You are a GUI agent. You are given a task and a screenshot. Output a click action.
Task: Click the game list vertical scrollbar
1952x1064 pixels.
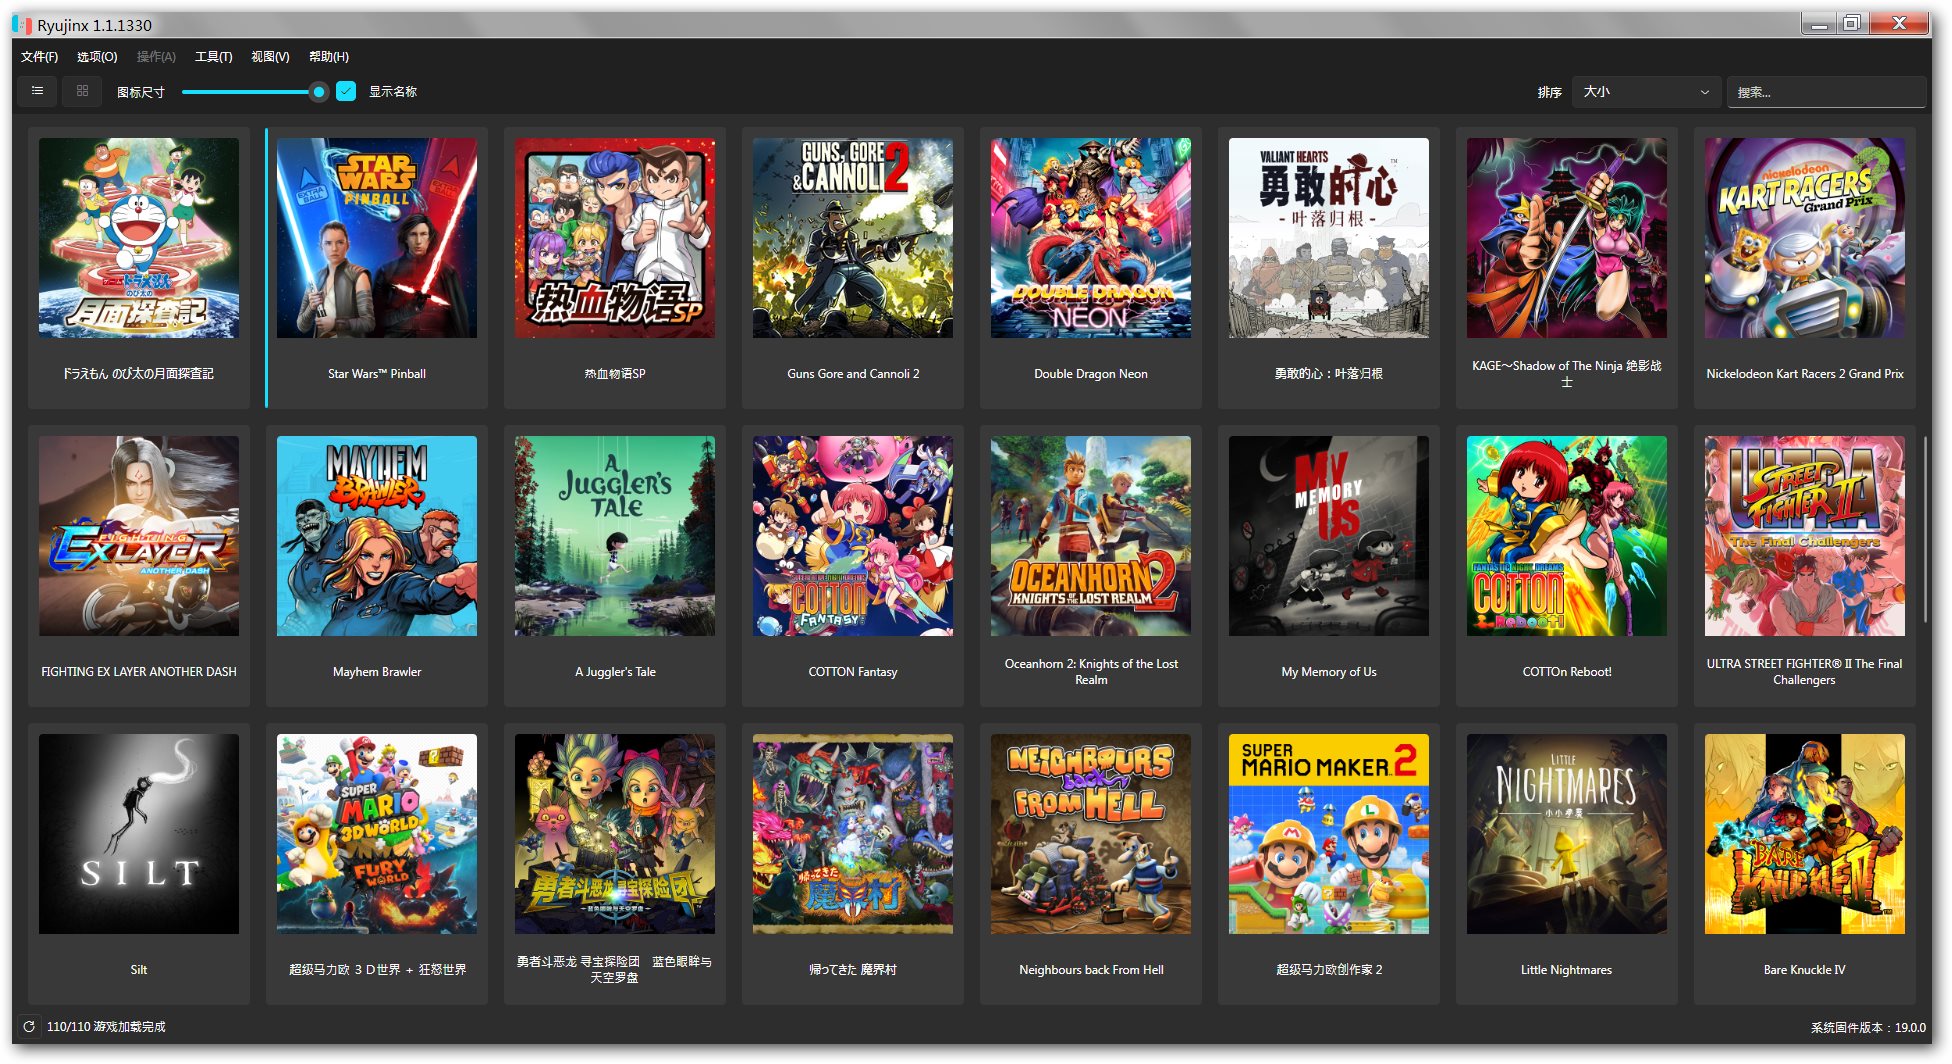point(1925,530)
